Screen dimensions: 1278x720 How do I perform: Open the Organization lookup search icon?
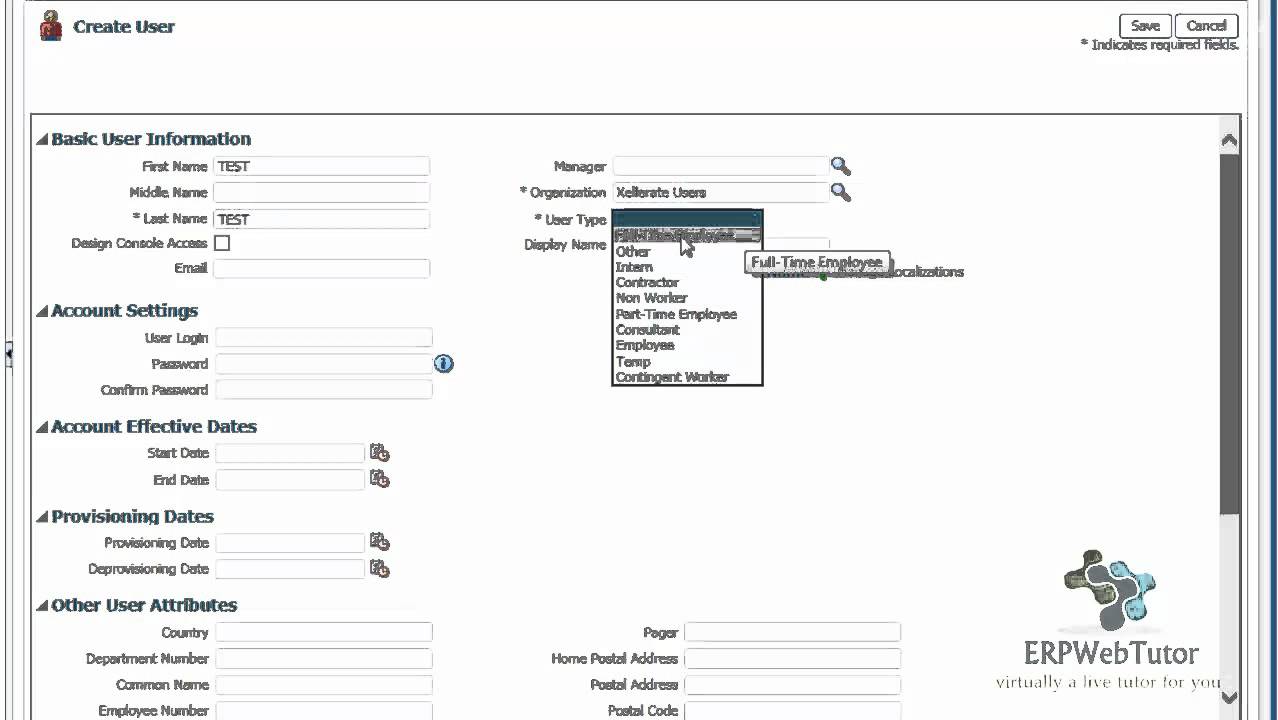click(x=840, y=192)
